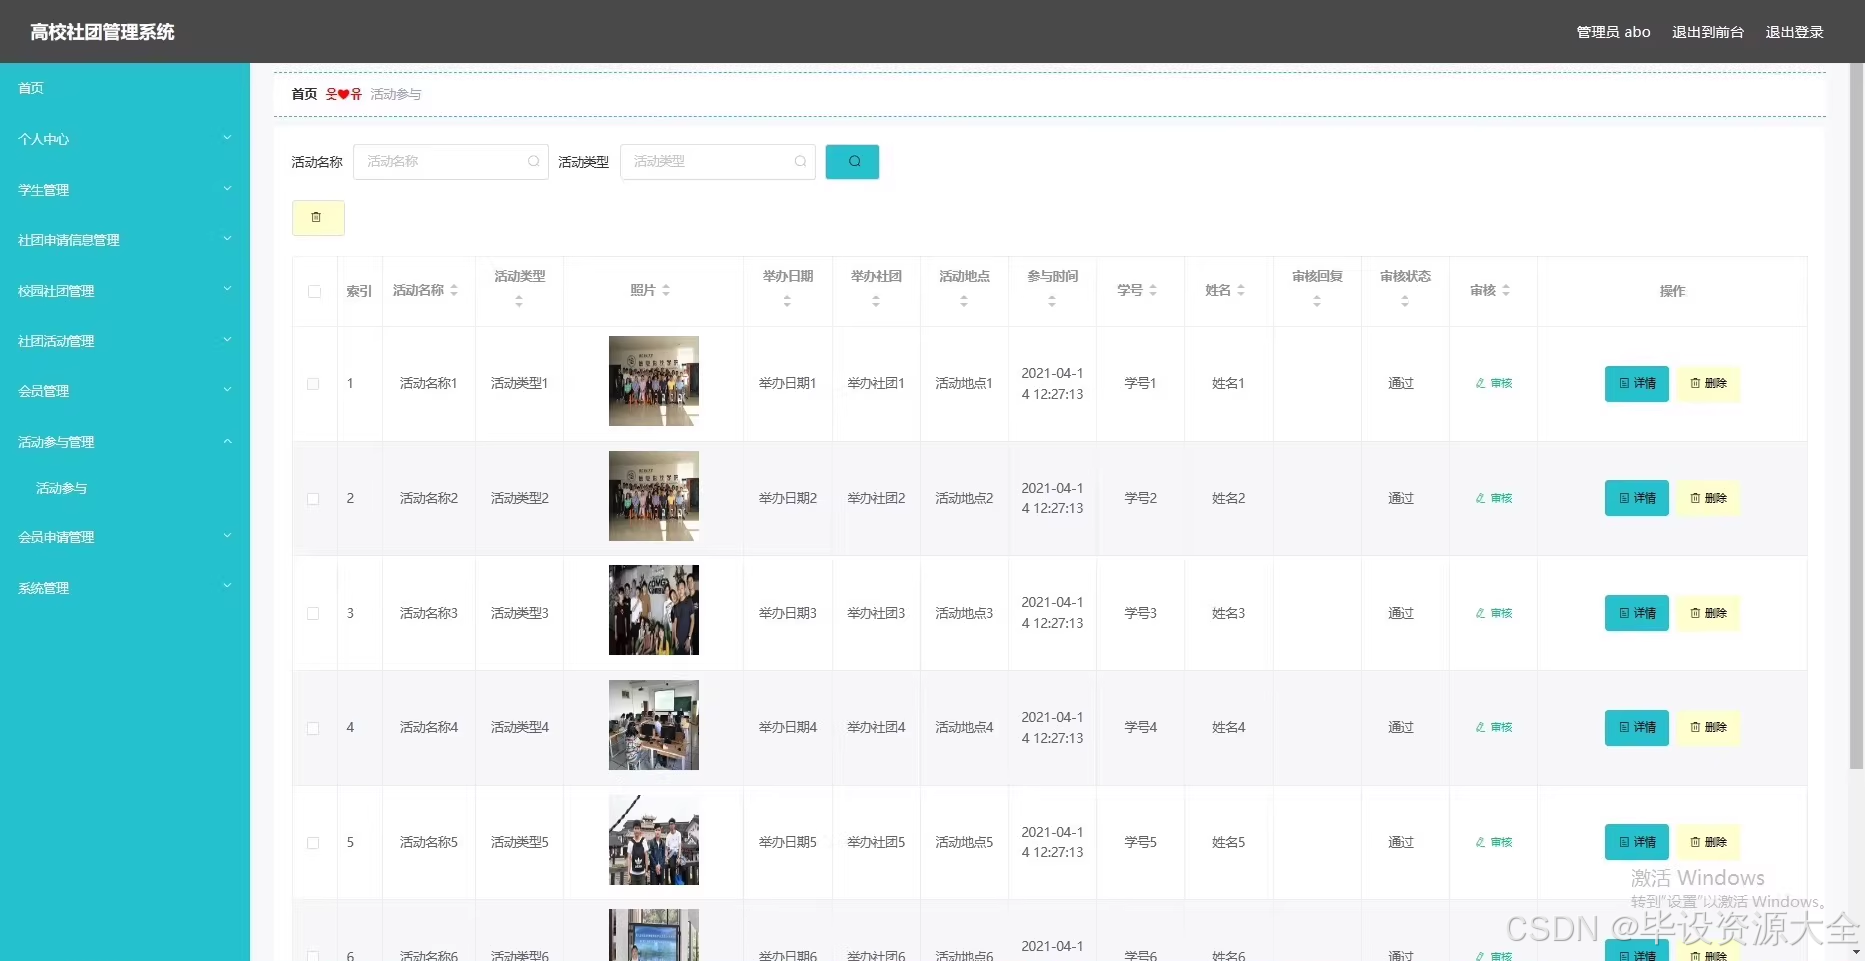Click the vertical page scrollbar

(1857, 416)
